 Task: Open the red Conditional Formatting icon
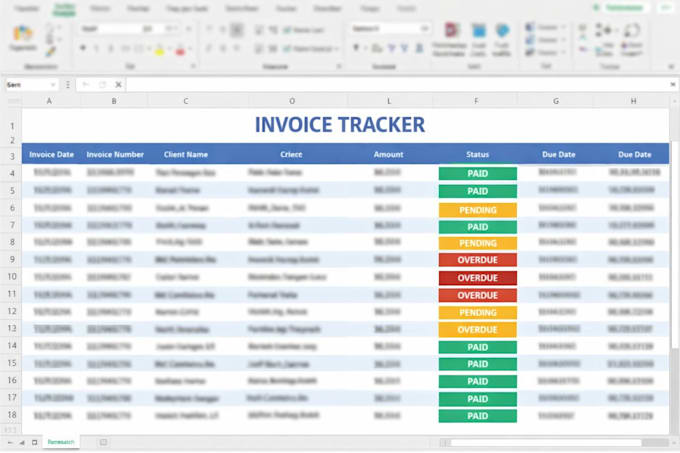coord(451,30)
